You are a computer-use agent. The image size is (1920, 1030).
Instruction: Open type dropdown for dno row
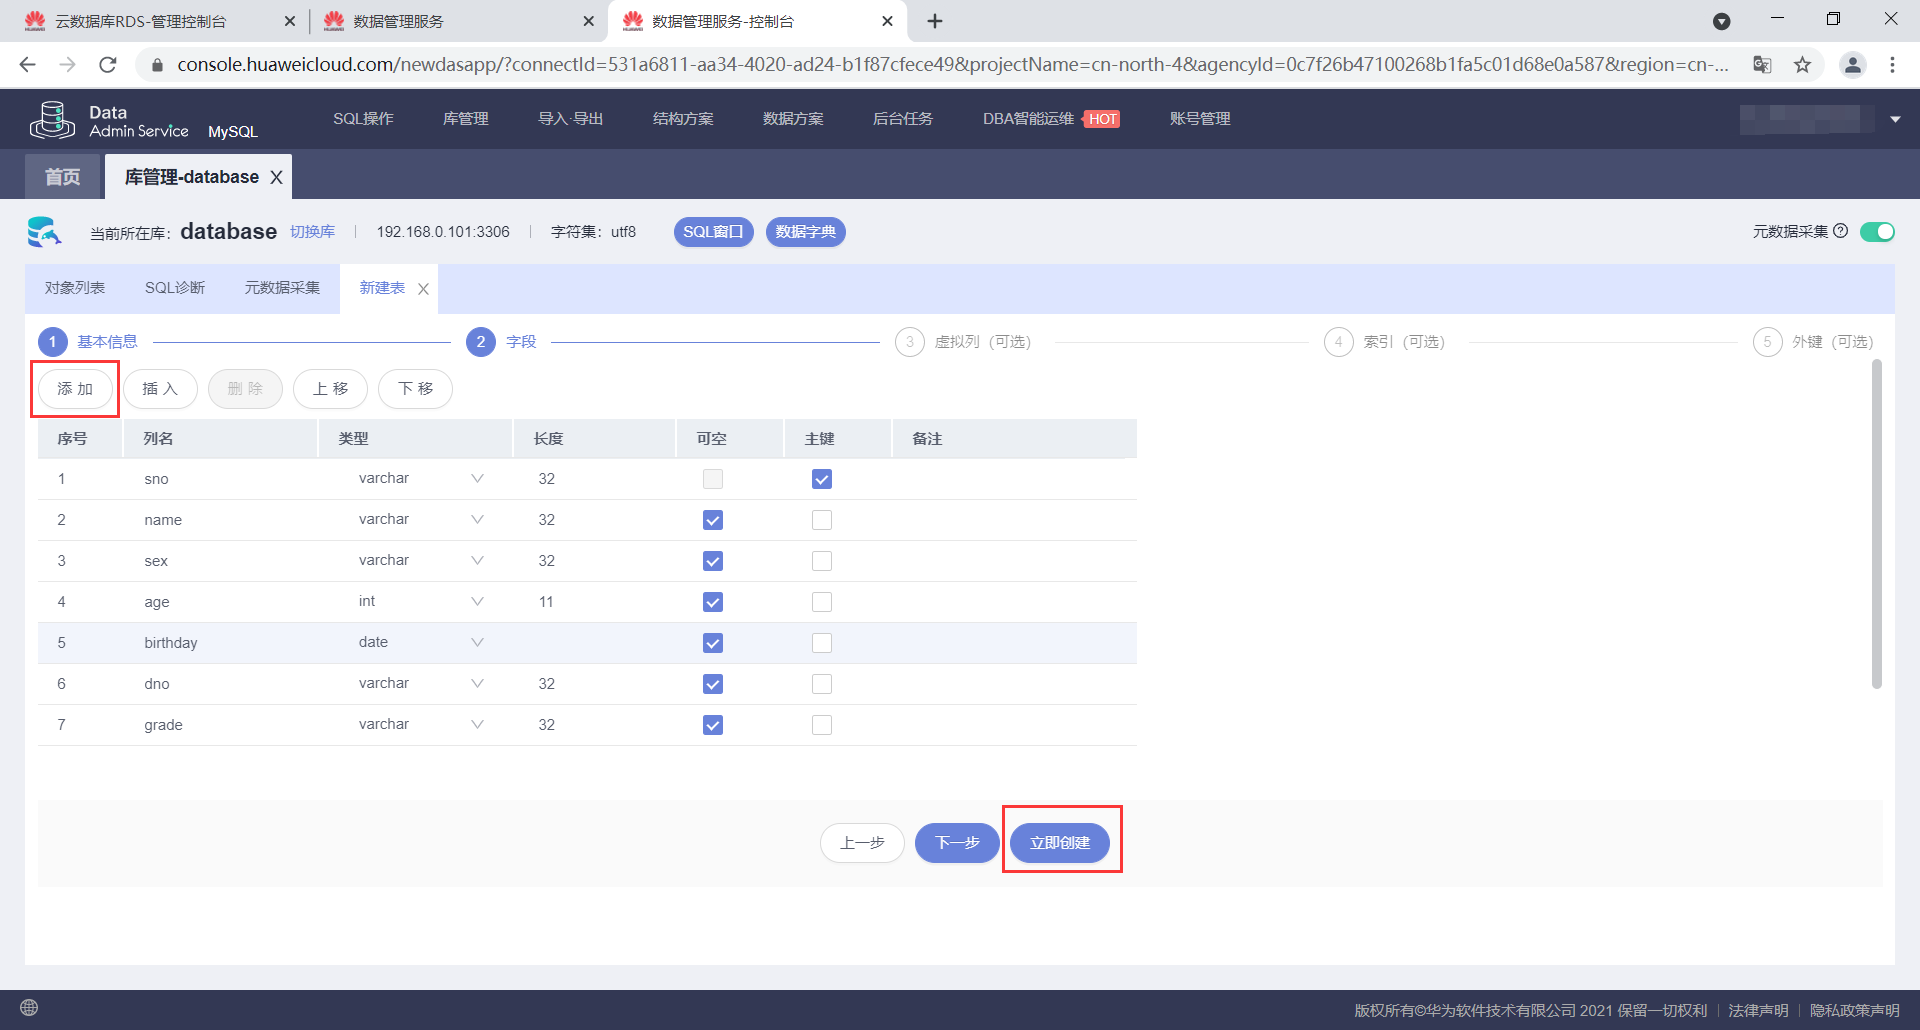point(477,683)
